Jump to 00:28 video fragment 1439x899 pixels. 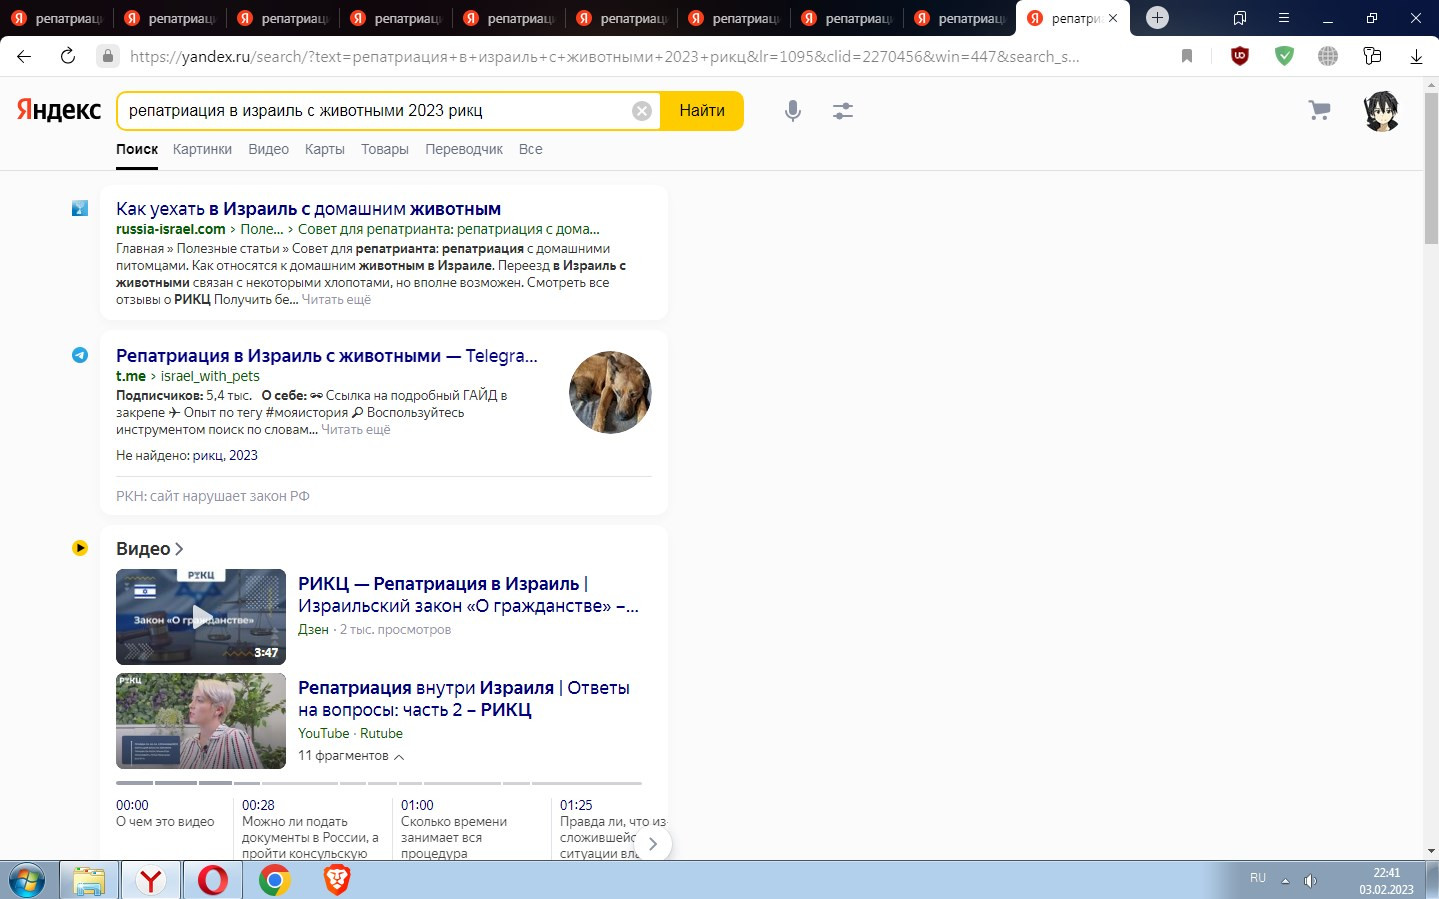258,805
